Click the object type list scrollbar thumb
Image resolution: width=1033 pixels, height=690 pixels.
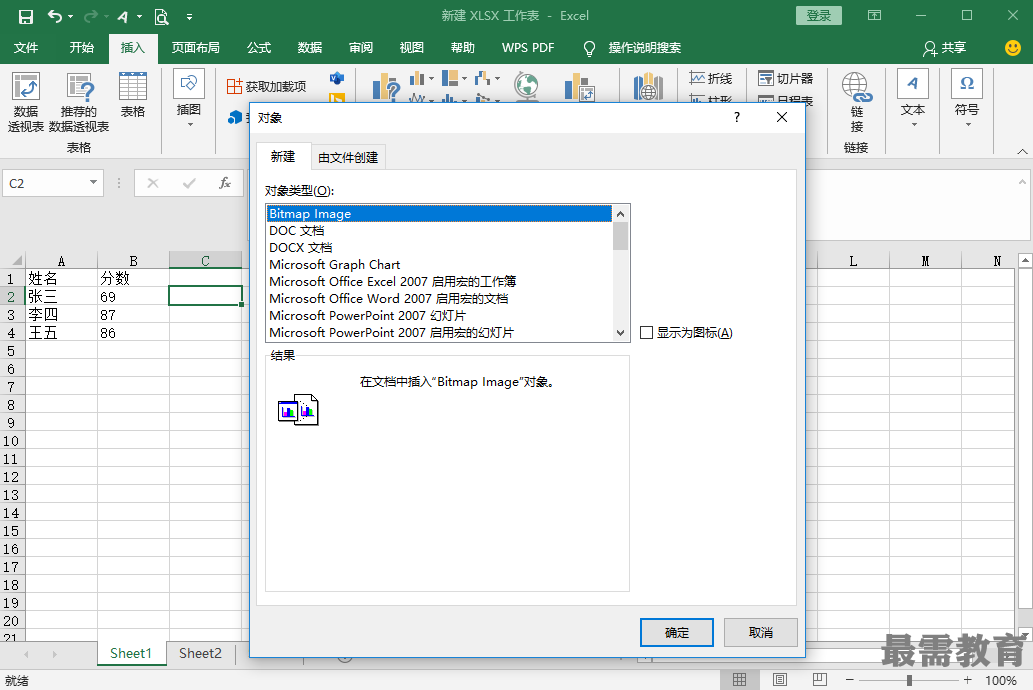[621, 236]
